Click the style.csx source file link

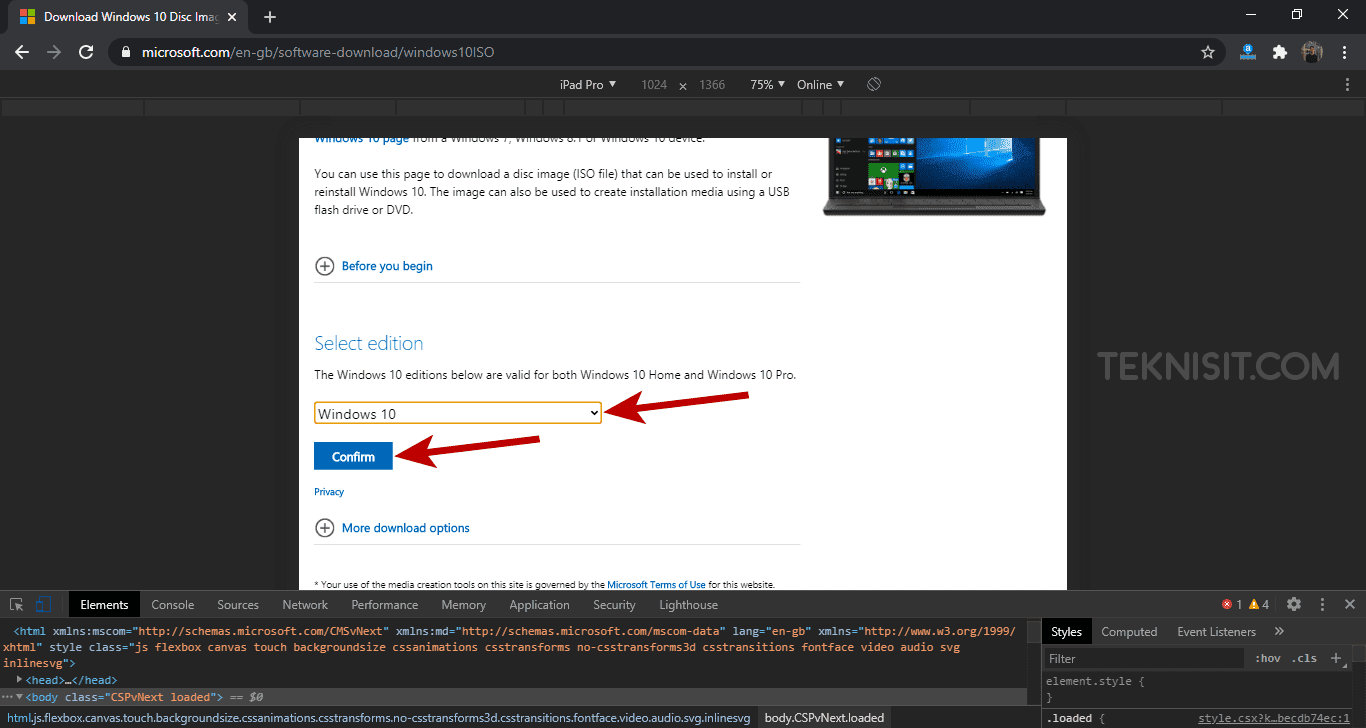click(1274, 718)
